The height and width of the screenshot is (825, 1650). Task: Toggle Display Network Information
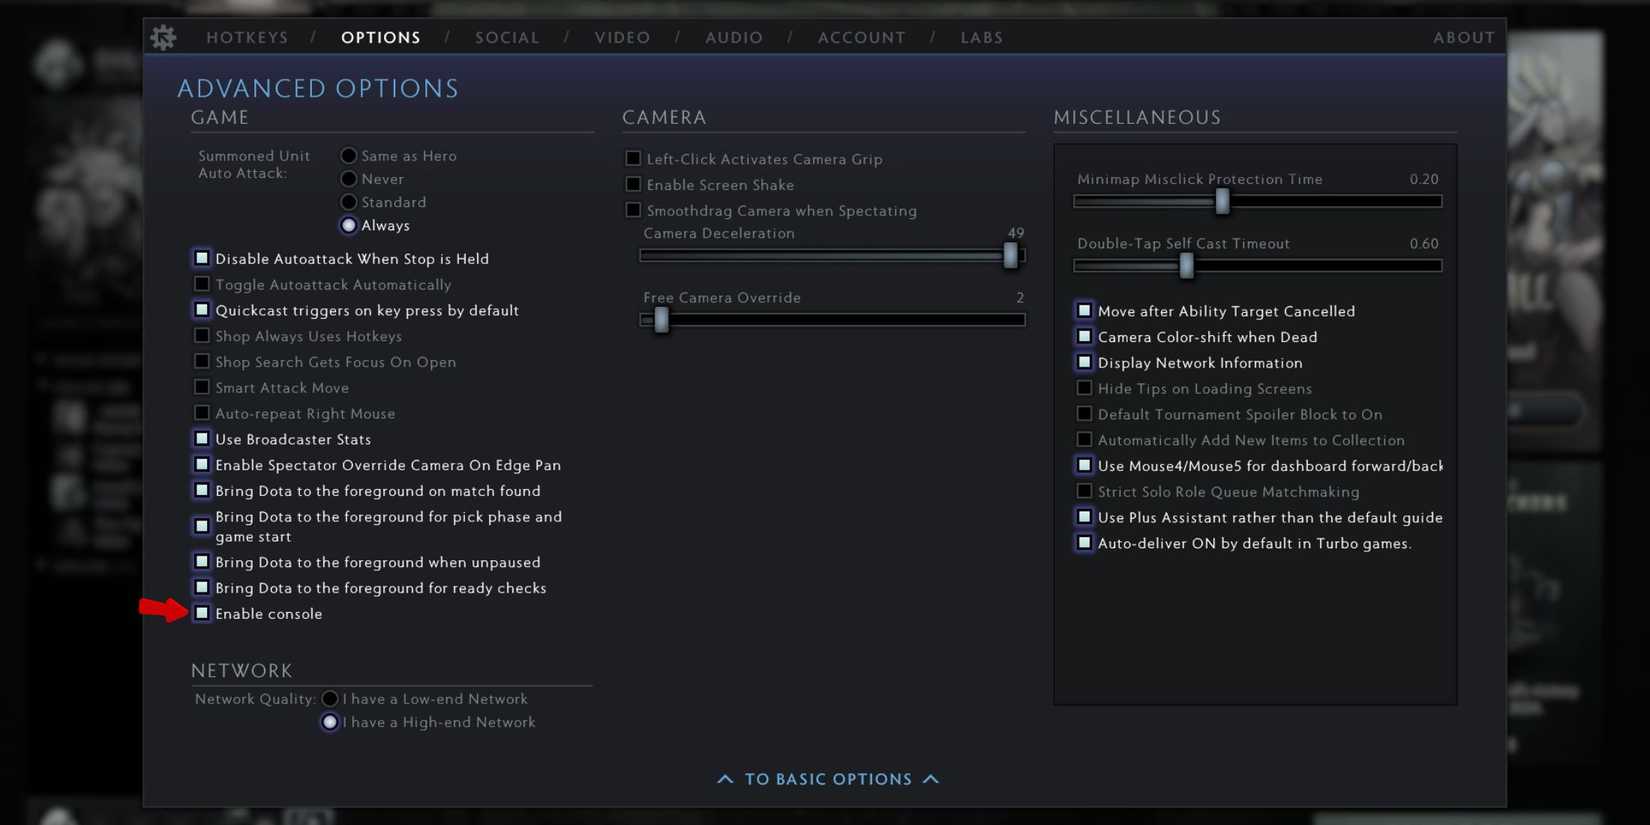point(1084,362)
